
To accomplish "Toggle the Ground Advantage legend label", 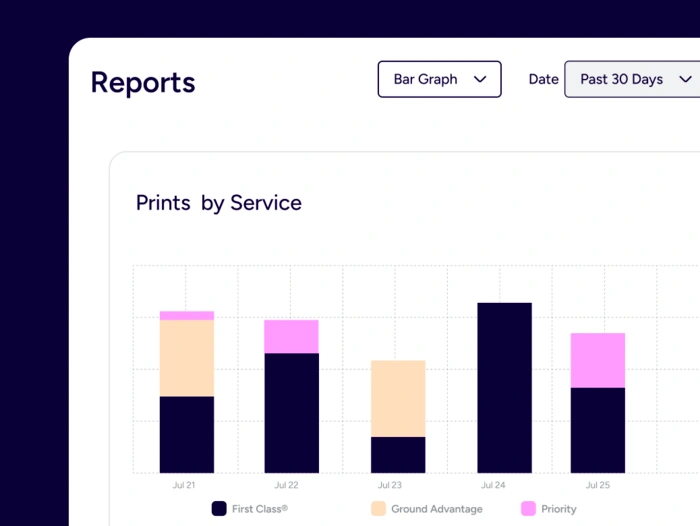I will 436,509.
